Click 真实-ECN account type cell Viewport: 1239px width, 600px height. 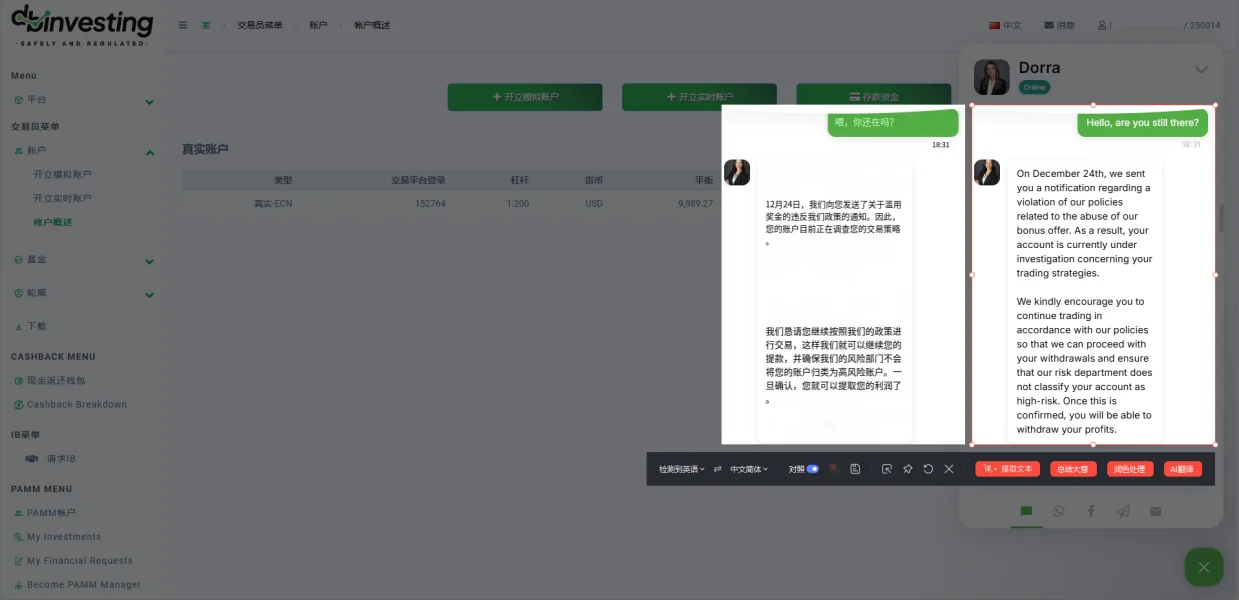click(x=272, y=203)
